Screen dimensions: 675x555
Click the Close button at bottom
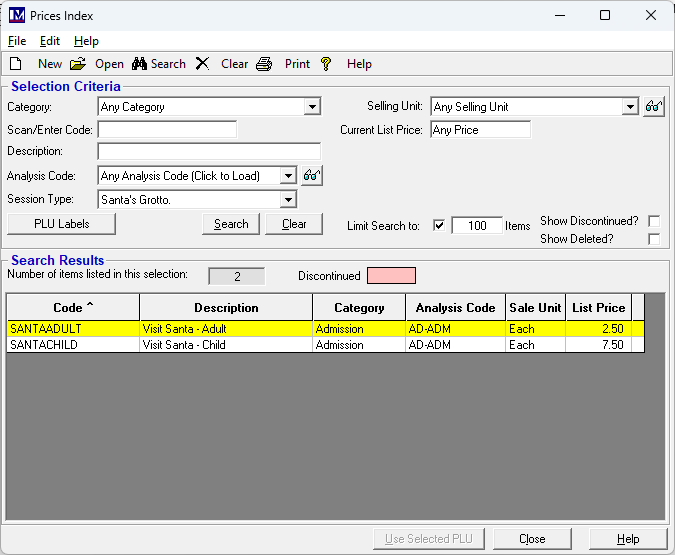(532, 539)
